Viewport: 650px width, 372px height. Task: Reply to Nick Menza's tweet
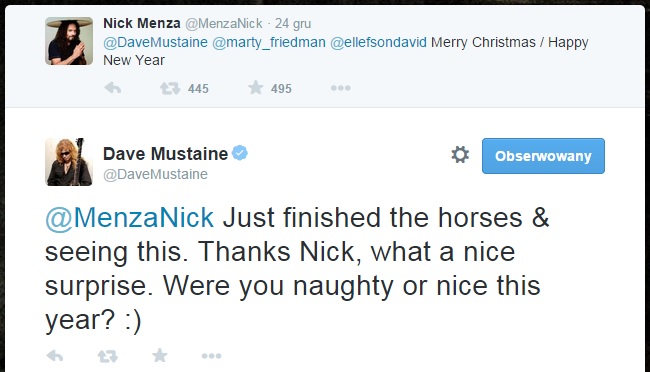point(112,88)
